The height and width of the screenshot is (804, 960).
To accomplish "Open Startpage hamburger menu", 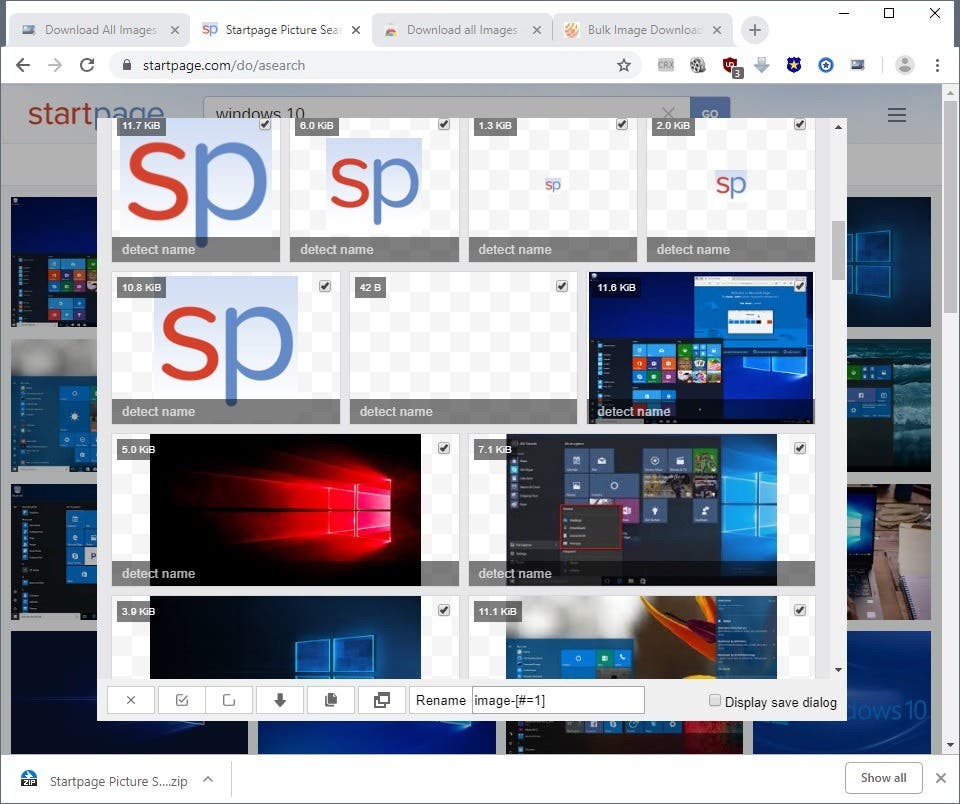I will pyautogui.click(x=896, y=115).
